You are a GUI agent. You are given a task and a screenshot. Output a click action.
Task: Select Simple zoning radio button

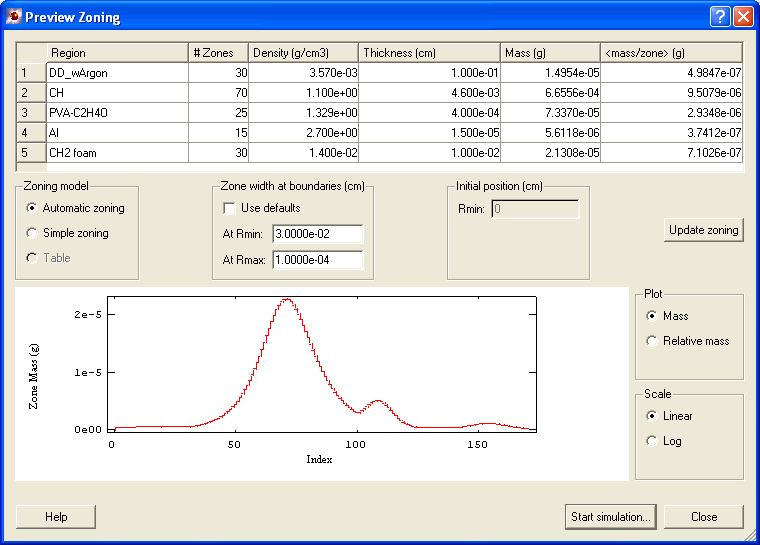[x=33, y=233]
